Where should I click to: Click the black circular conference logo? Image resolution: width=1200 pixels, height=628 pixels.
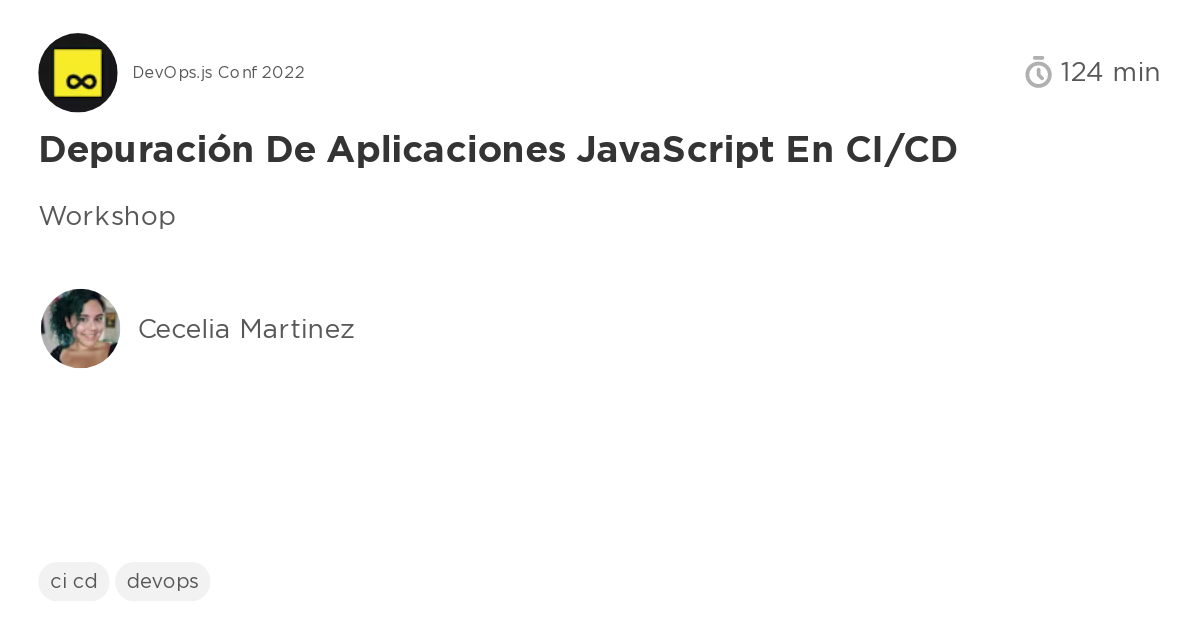[x=78, y=72]
